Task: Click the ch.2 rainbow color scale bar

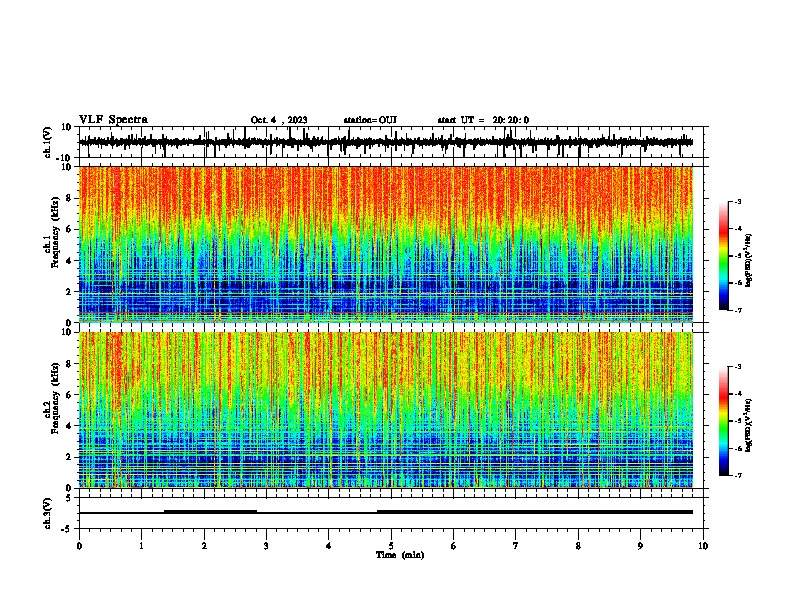Action: pos(723,421)
